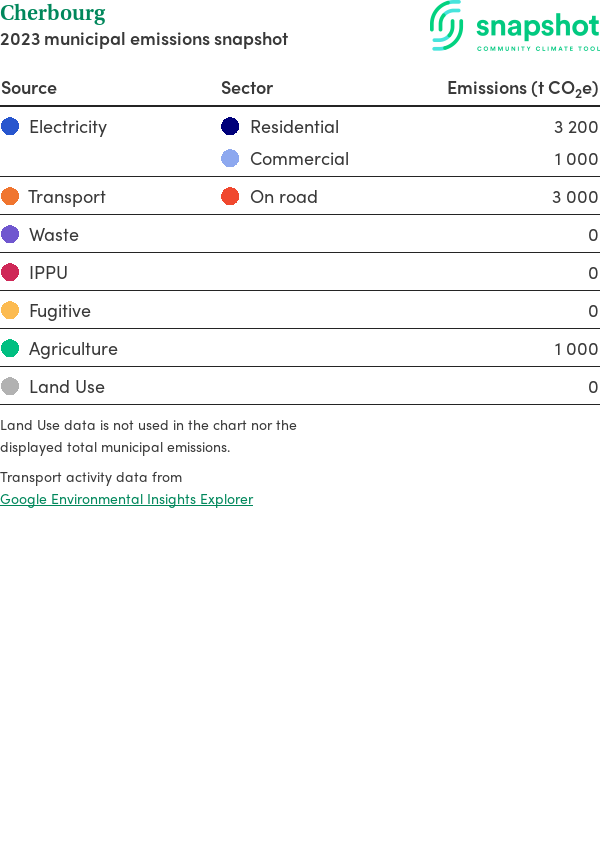Click the Emissions (t CO2e) column header

[522, 88]
